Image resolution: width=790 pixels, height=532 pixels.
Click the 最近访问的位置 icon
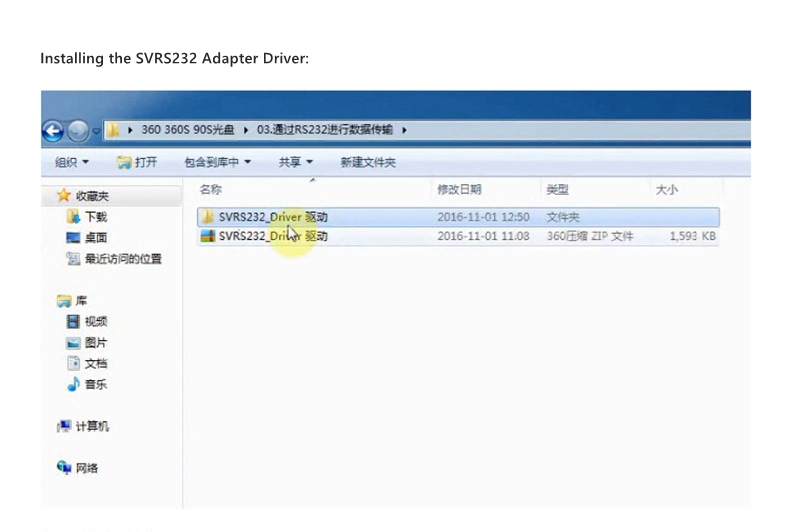pos(73,258)
